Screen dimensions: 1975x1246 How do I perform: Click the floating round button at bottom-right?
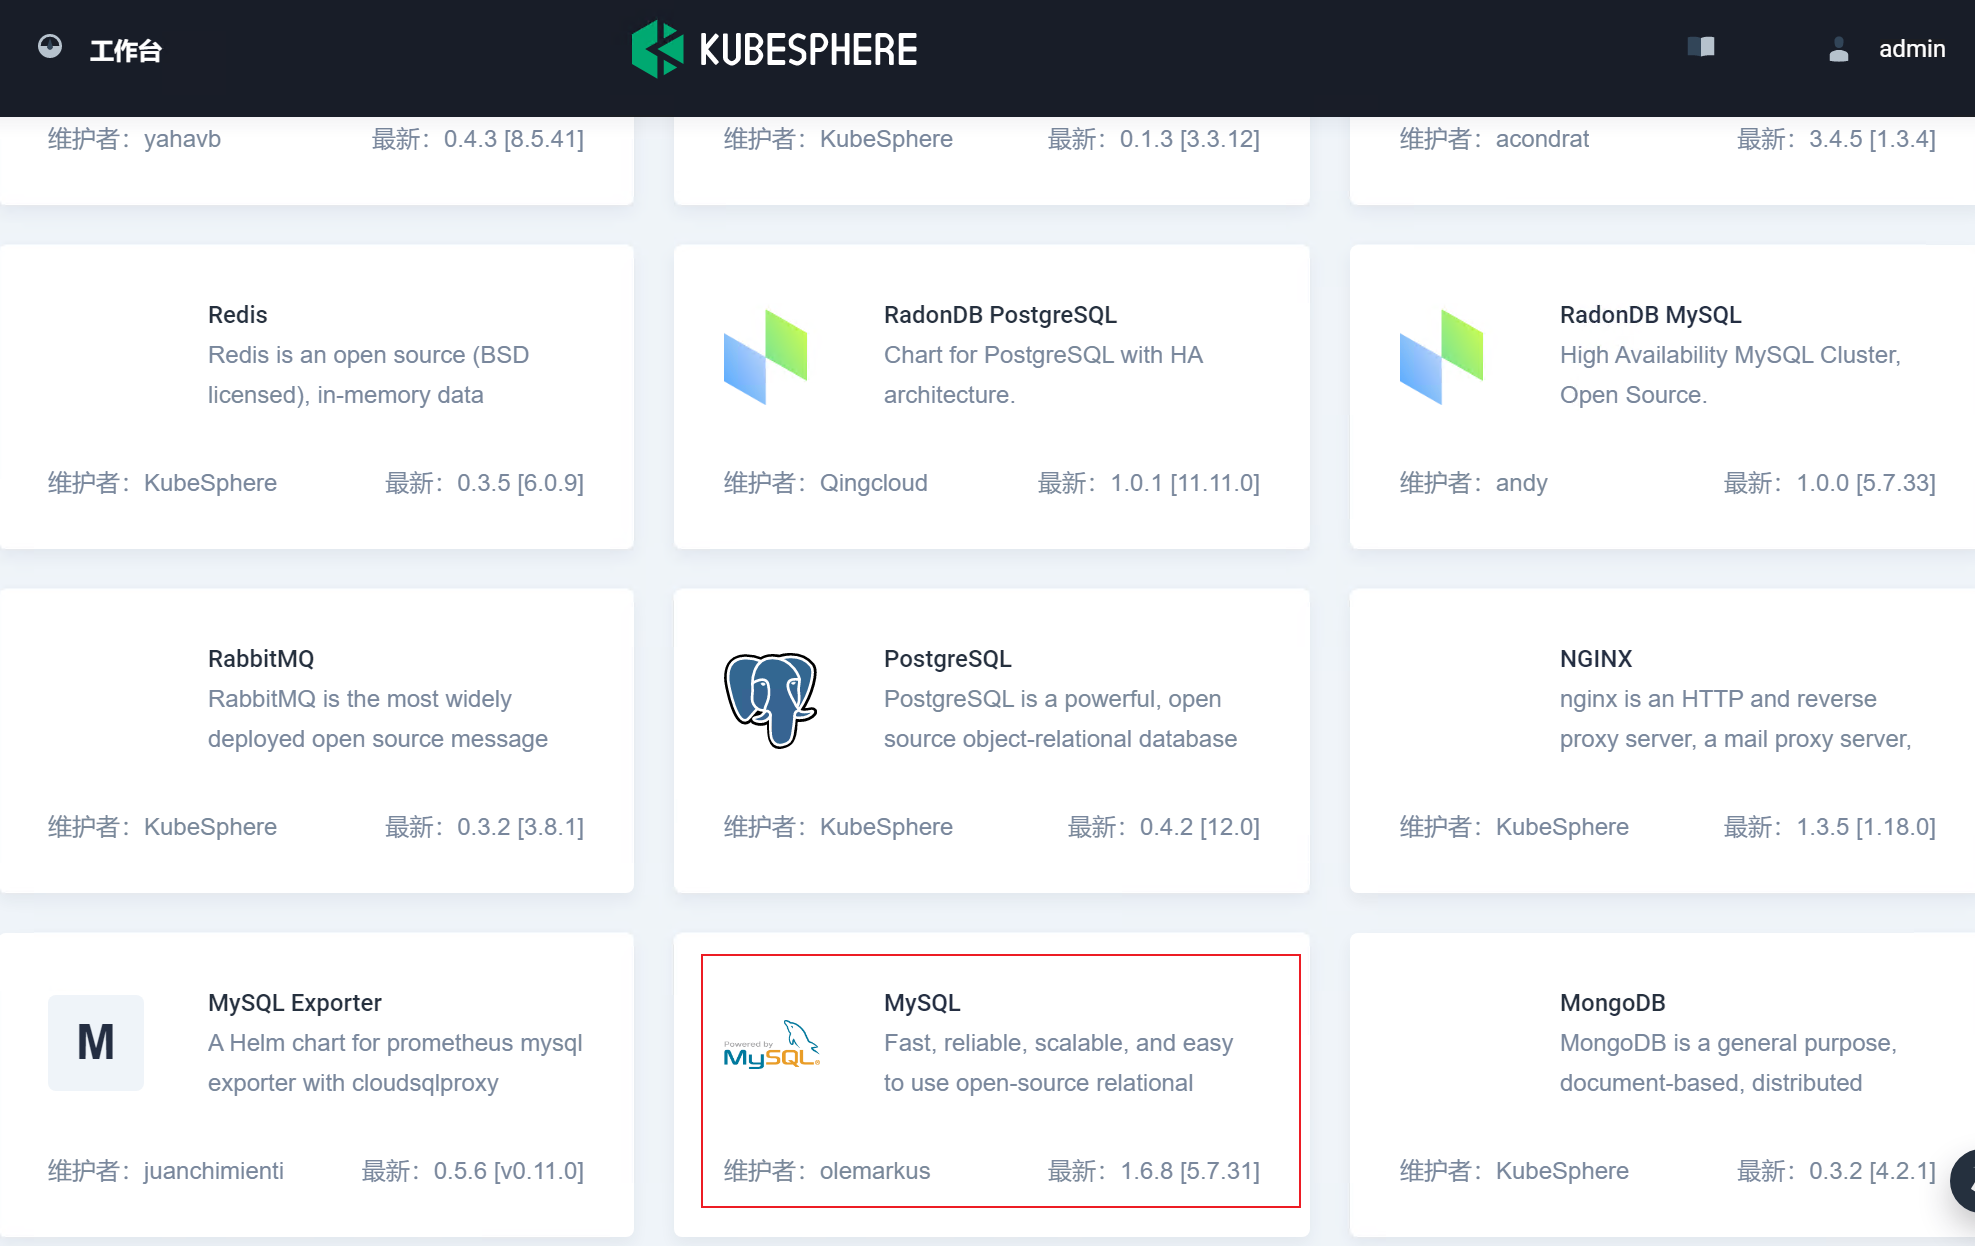pyautogui.click(x=1963, y=1181)
